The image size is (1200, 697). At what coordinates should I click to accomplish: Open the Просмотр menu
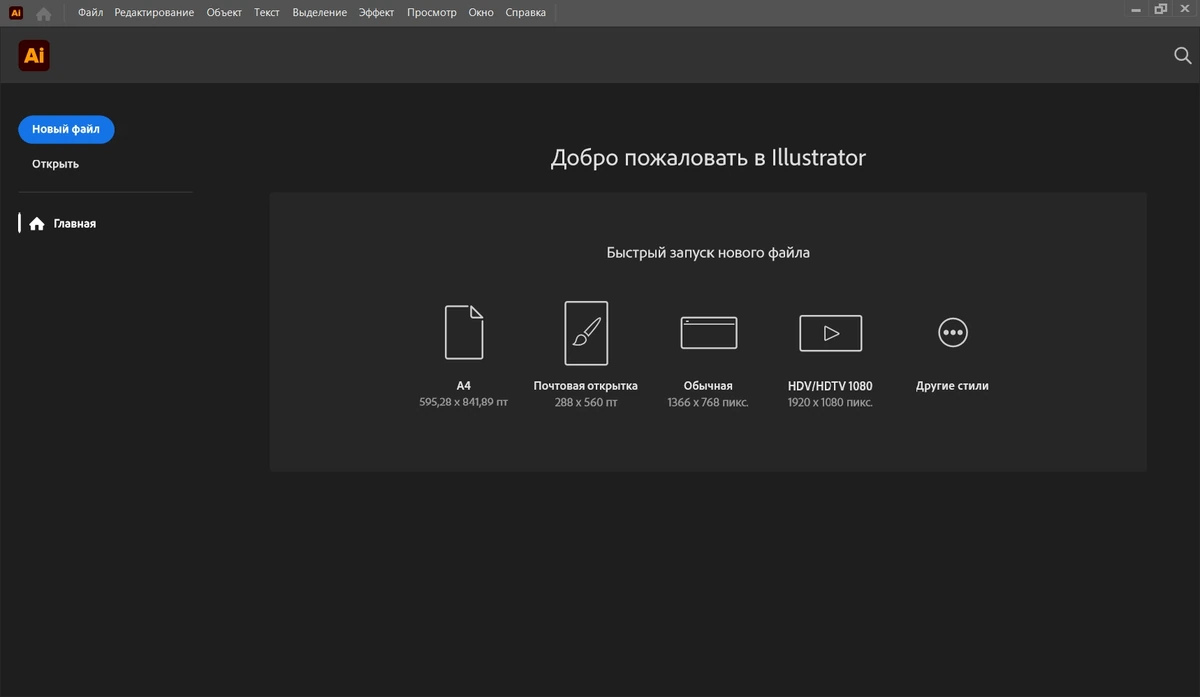coord(432,13)
